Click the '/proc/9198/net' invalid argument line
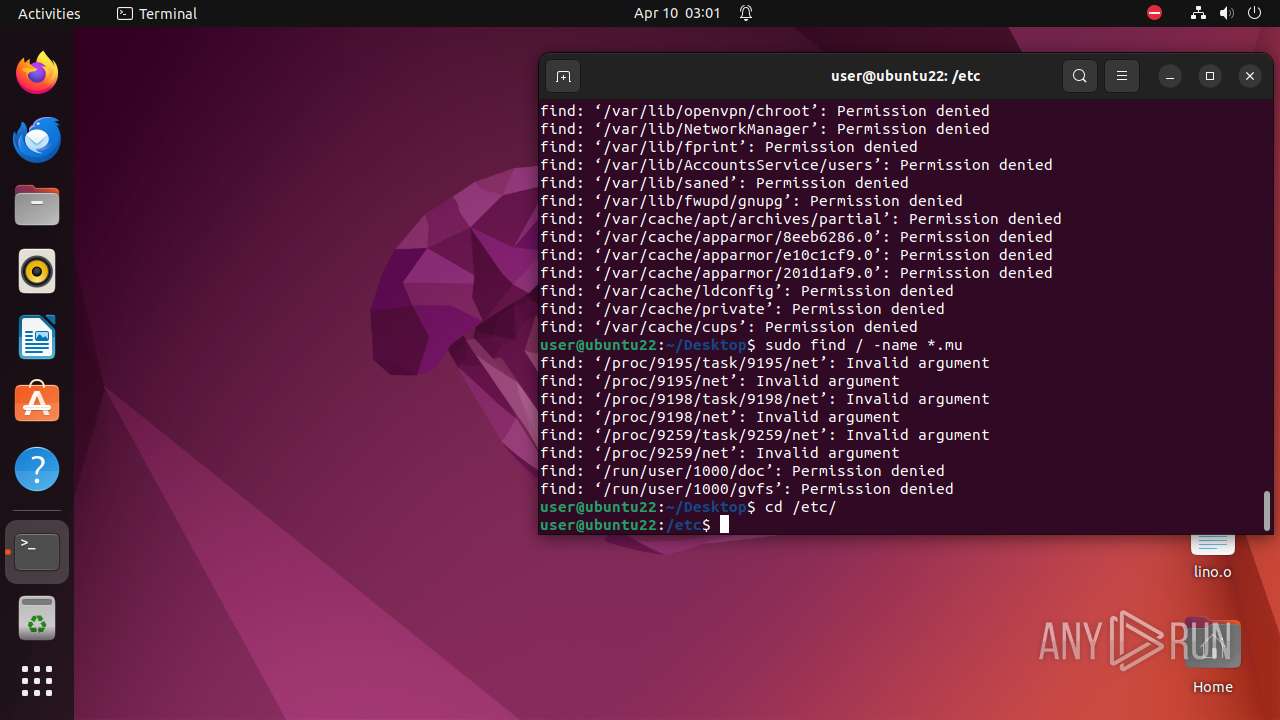The width and height of the screenshot is (1280, 720). click(720, 417)
